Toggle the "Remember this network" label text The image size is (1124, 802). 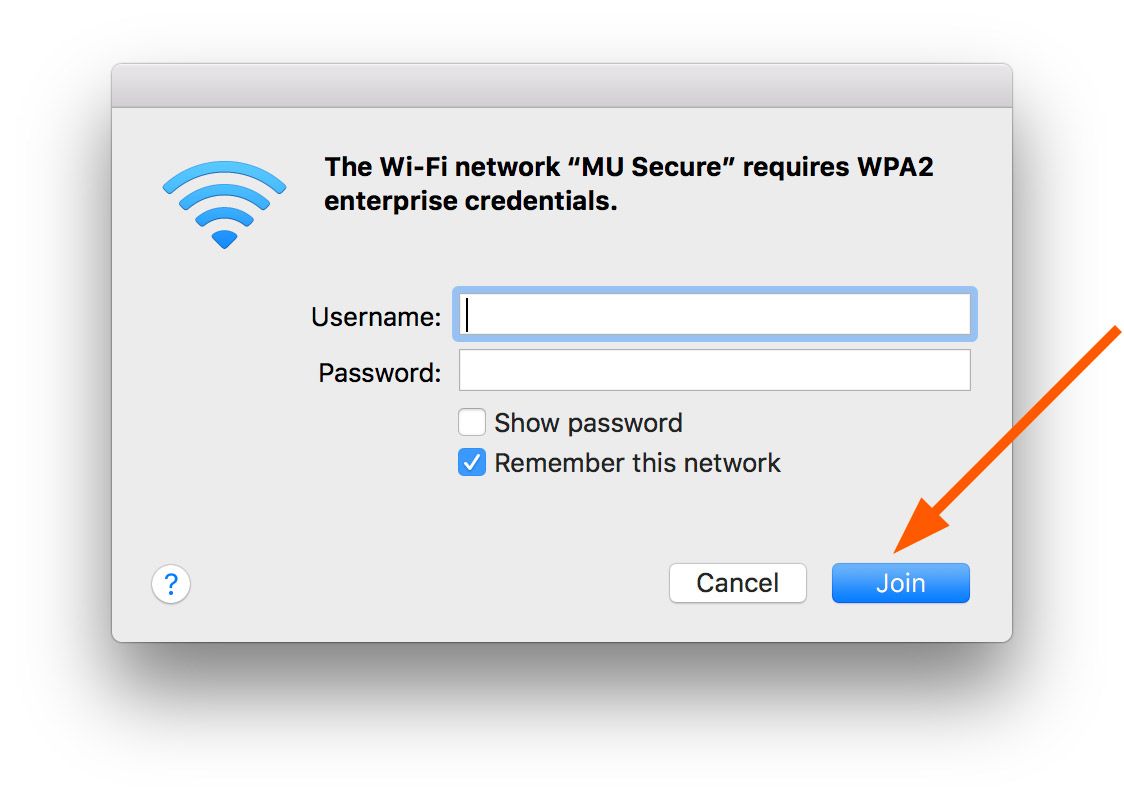click(x=637, y=463)
